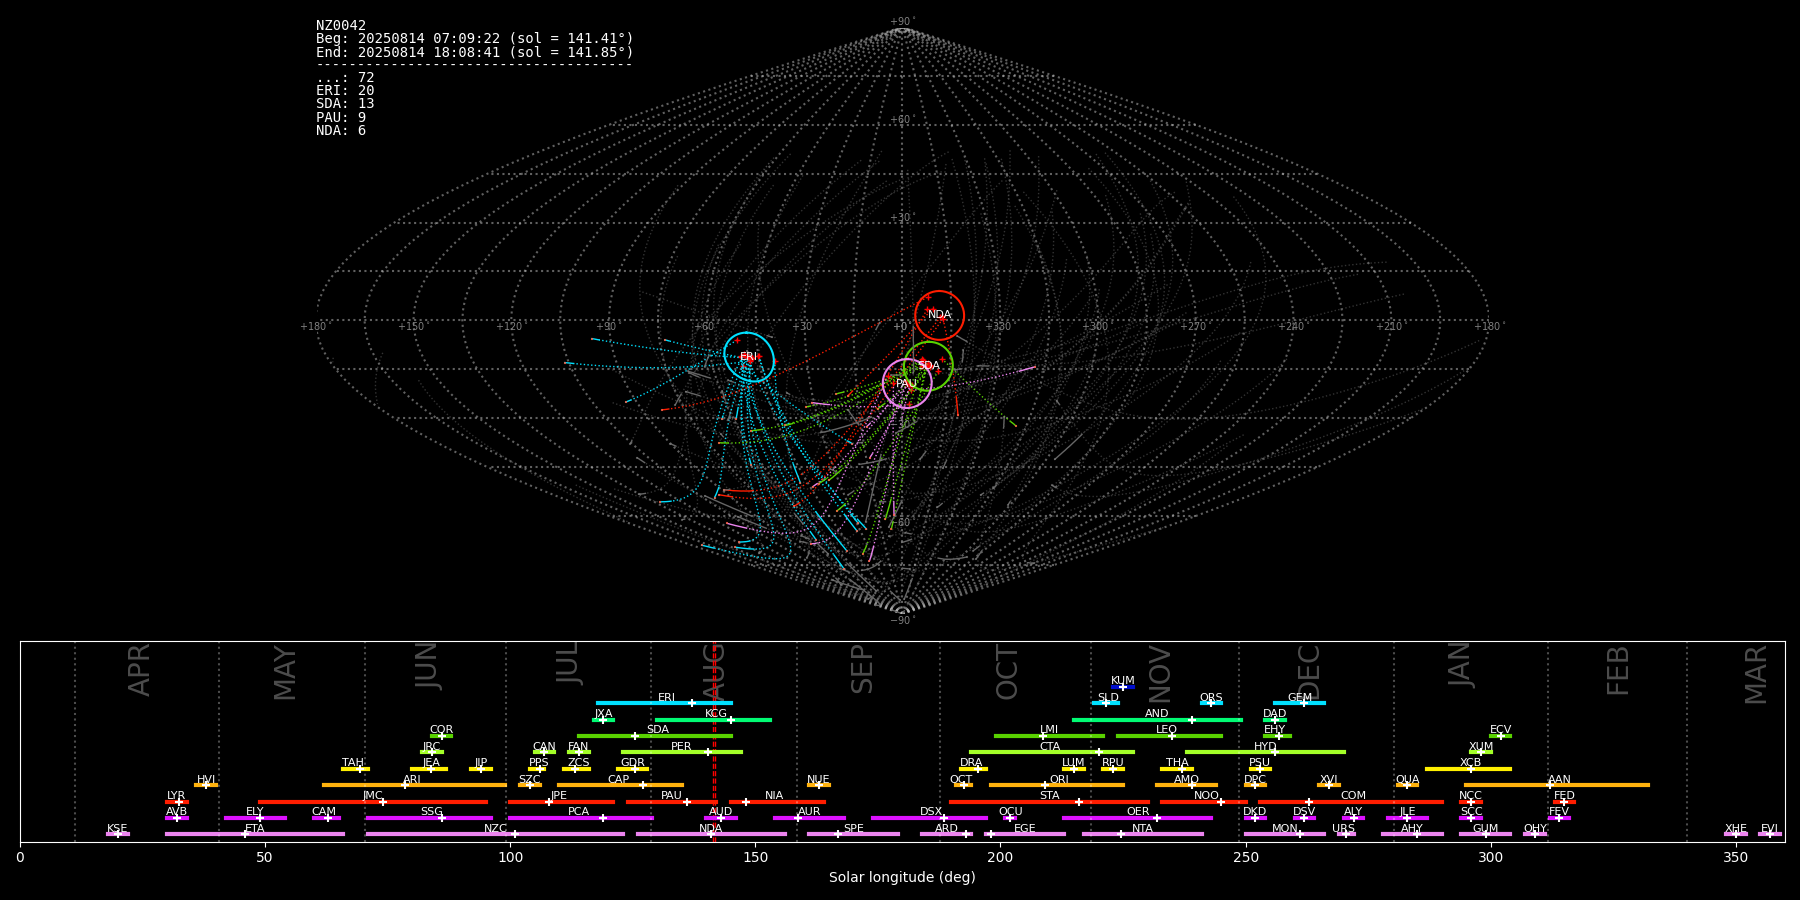Screen dimensions: 1800x900
Task: Click the NTA shower bar in timeline
Action: (1143, 834)
